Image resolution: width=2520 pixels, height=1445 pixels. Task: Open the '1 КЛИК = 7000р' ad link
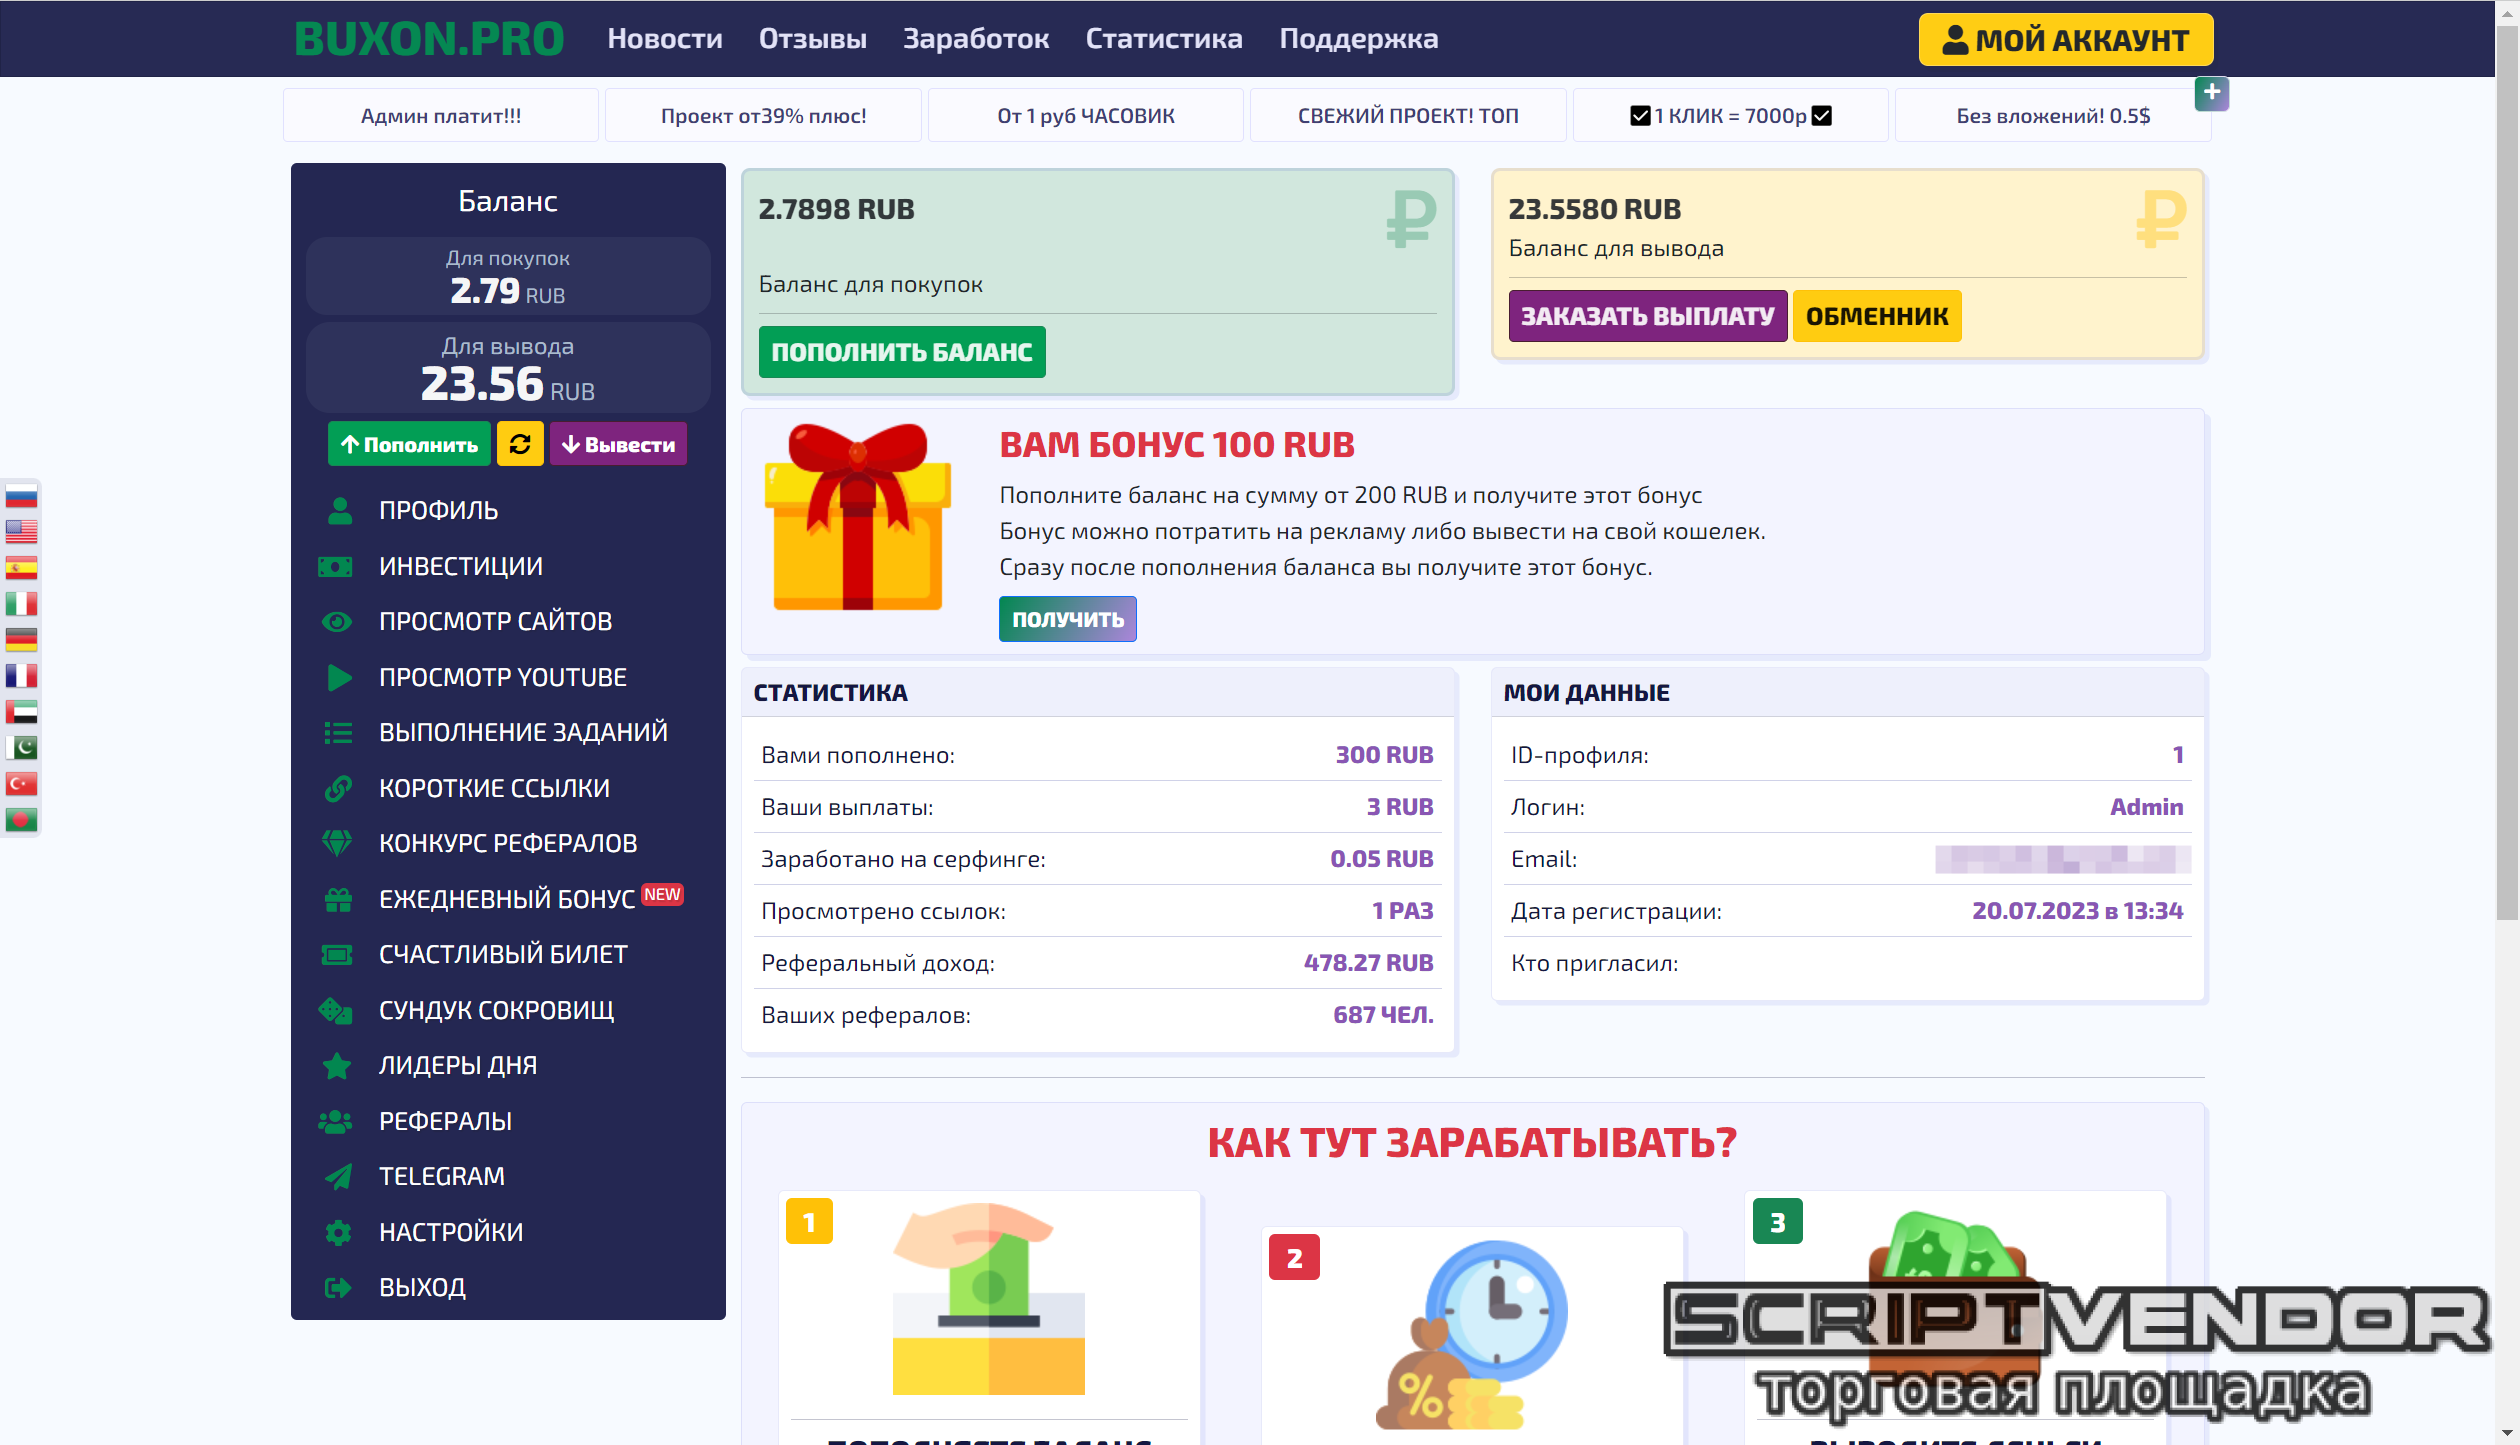click(1730, 115)
